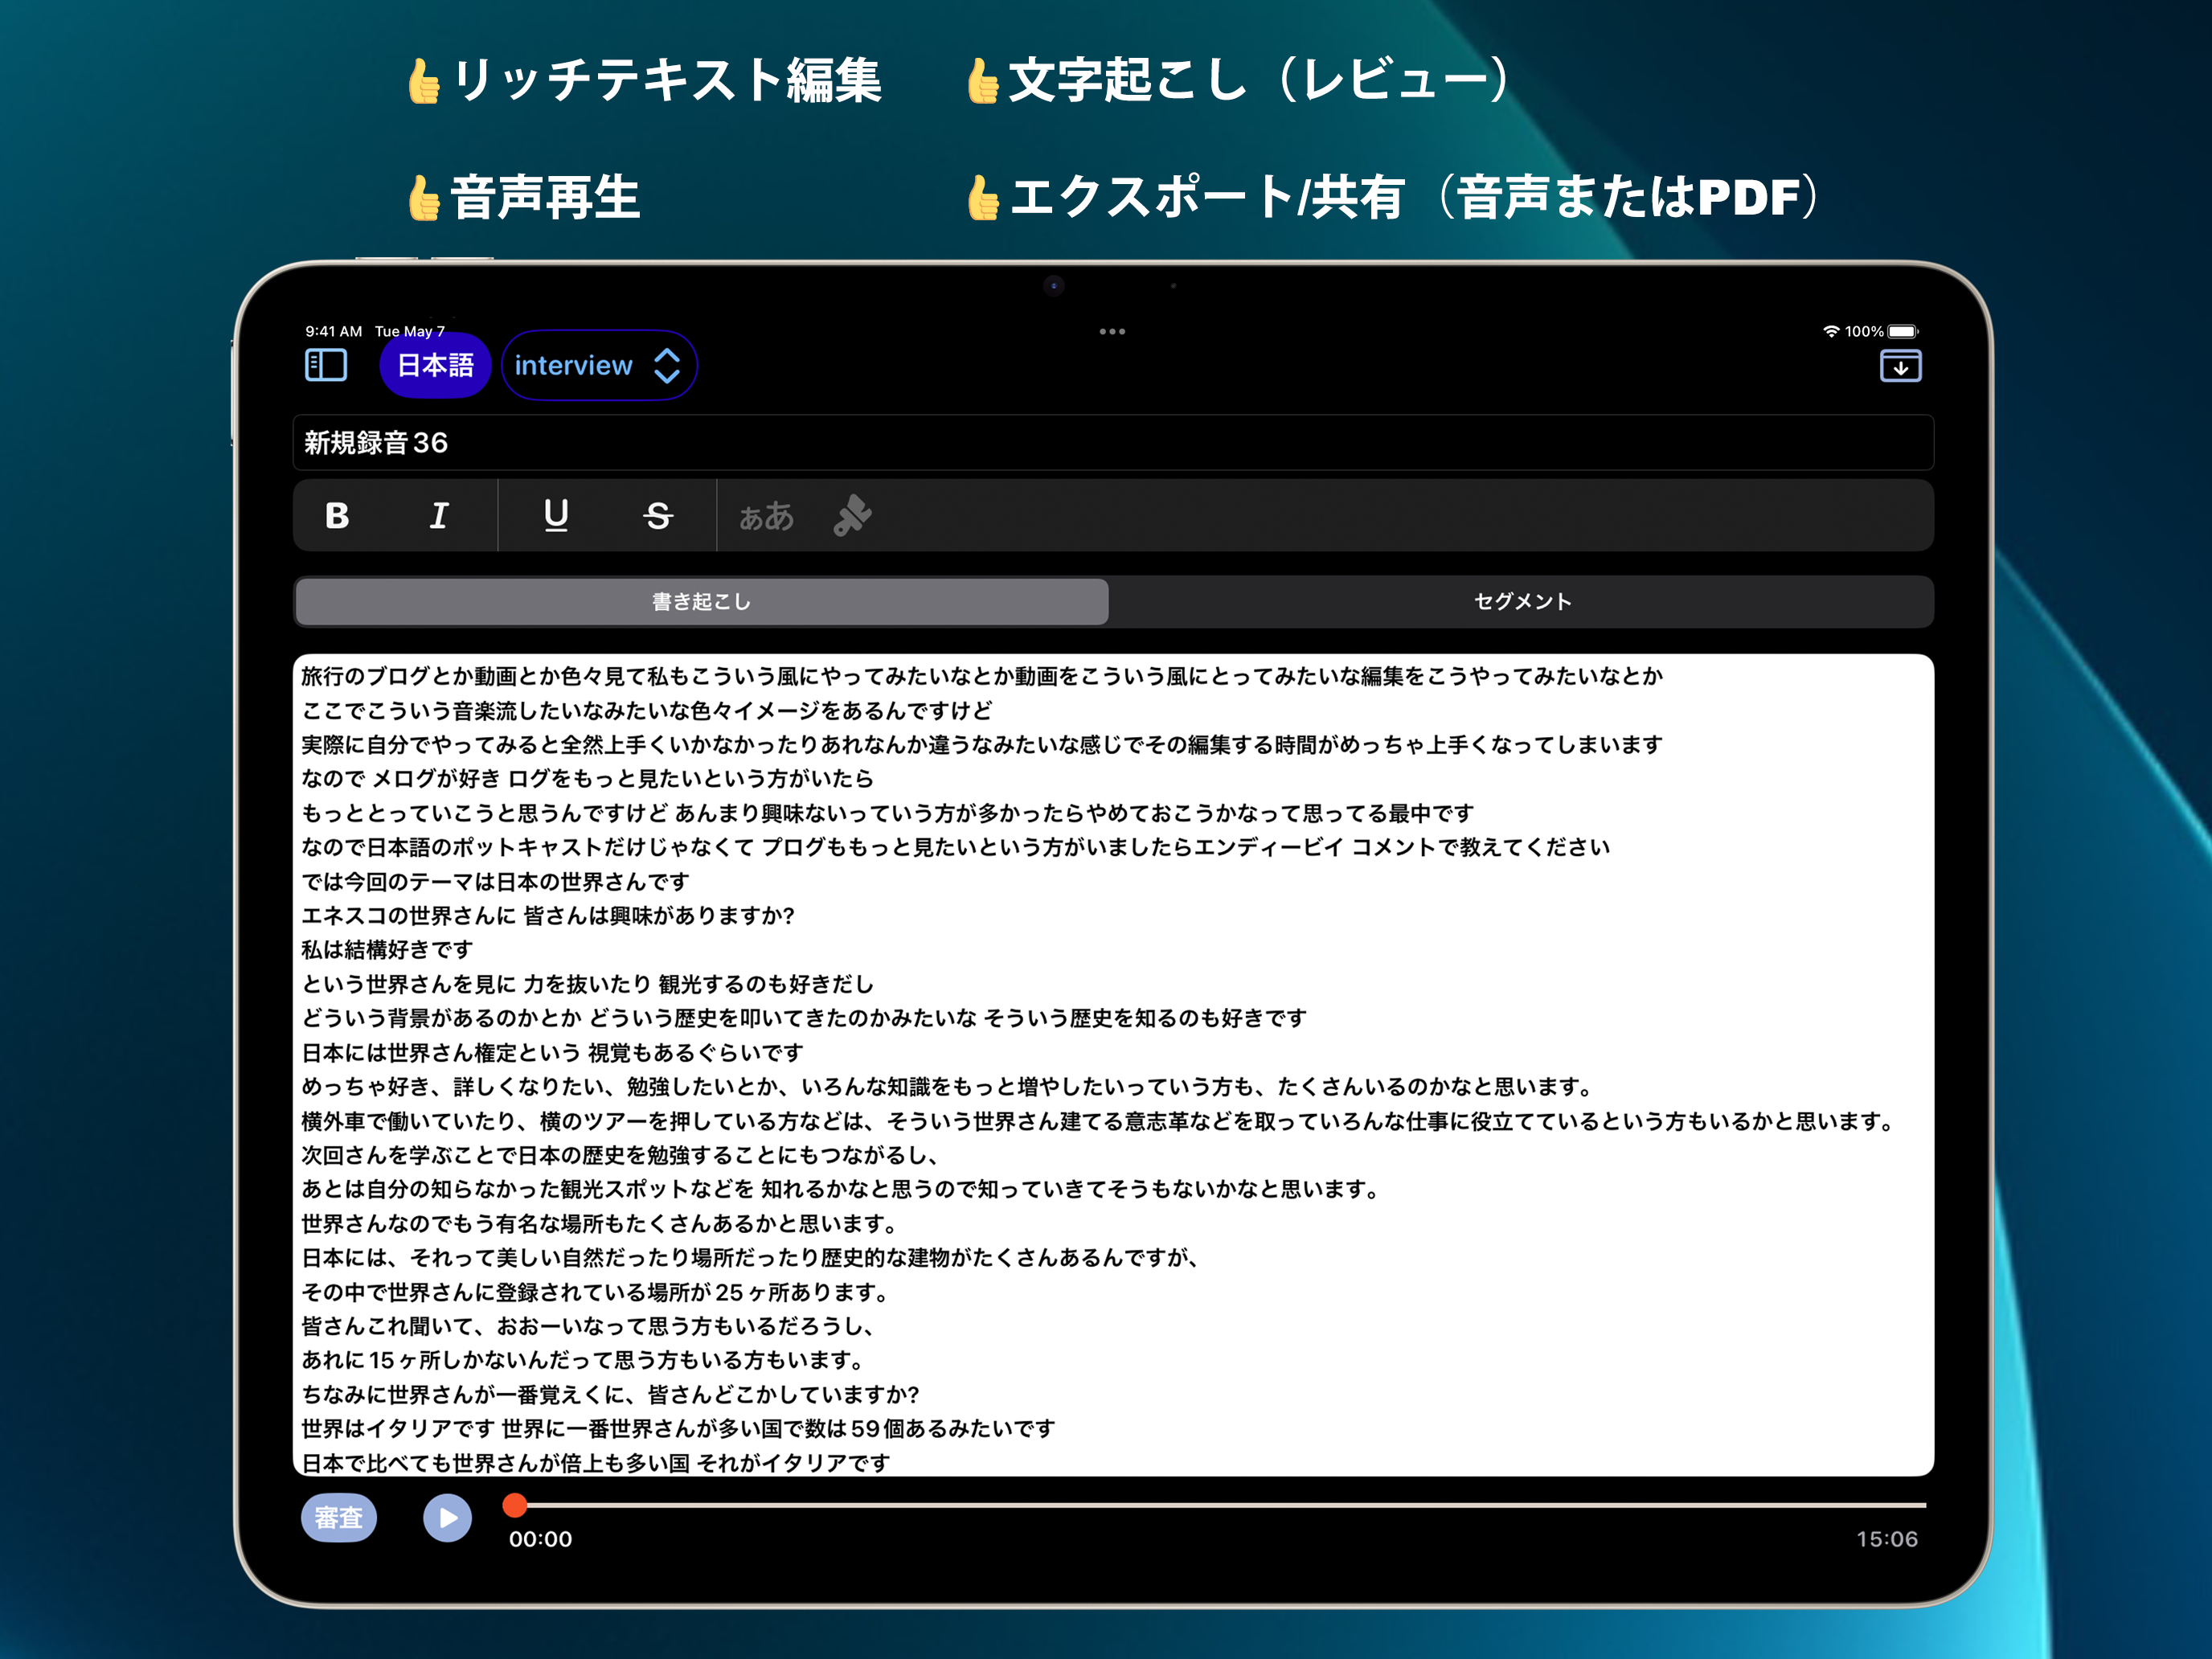Open the interview mode dropdown
This screenshot has width=2212, height=1659.
598,365
